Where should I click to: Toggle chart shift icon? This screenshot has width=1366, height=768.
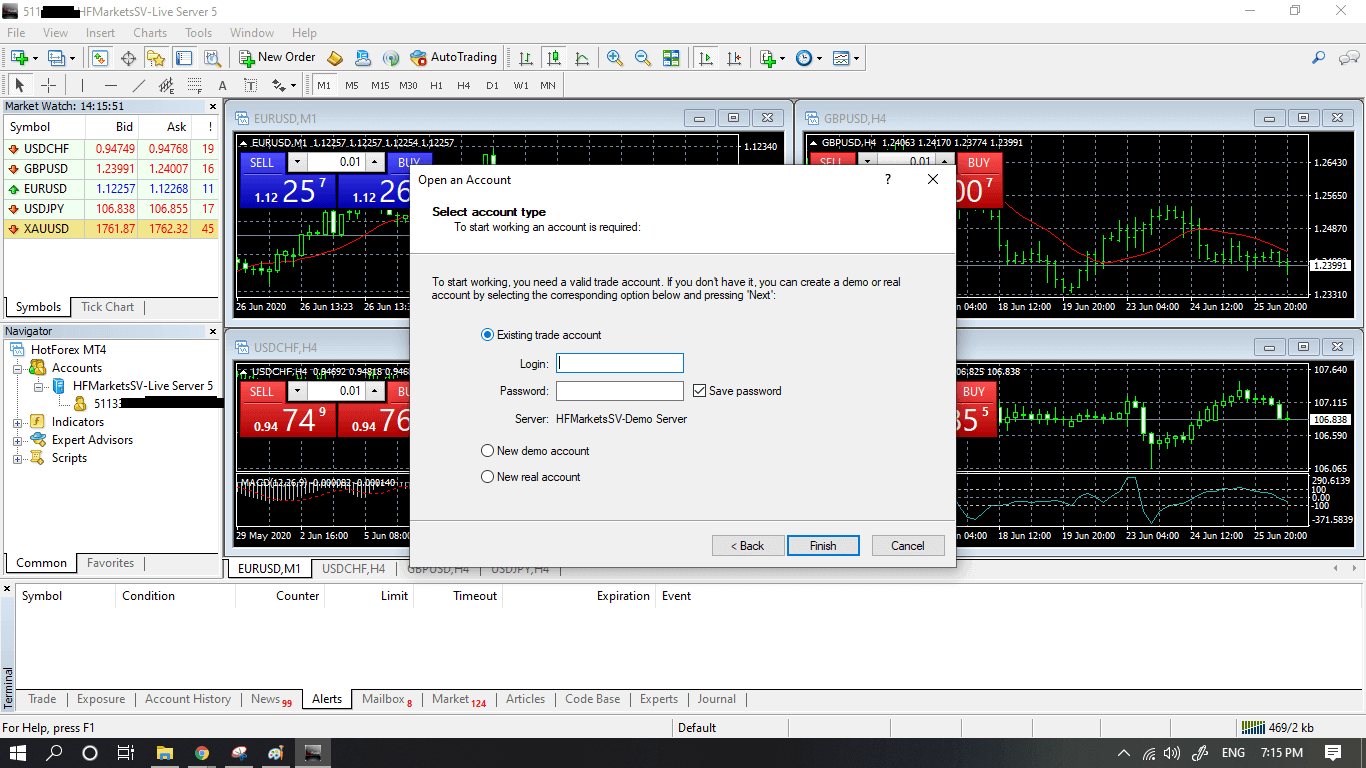point(734,58)
